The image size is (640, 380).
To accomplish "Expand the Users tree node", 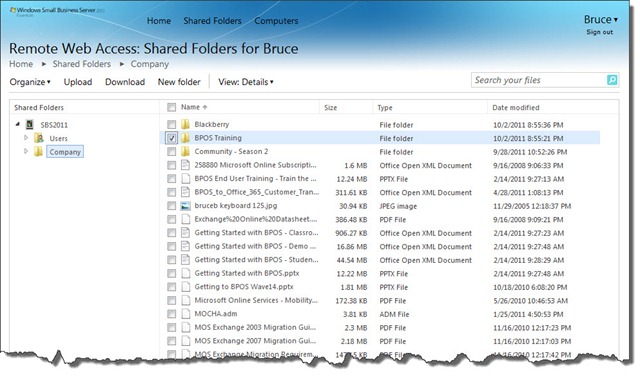I will [26, 138].
